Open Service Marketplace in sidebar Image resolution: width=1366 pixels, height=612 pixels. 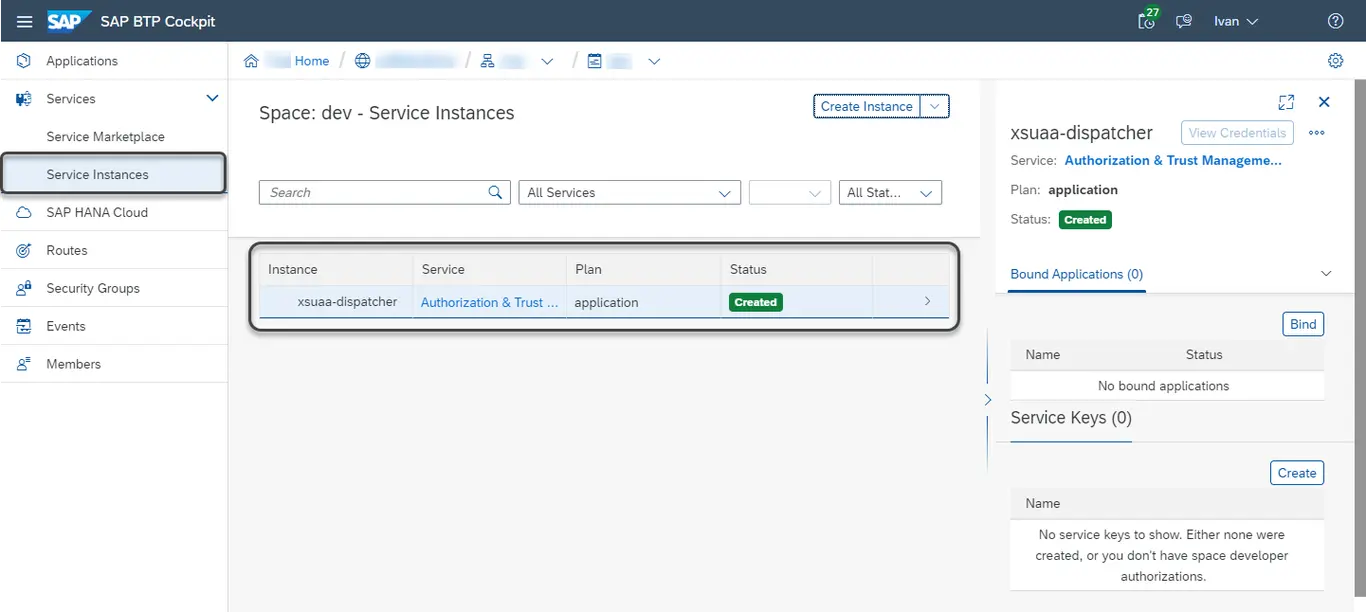click(105, 137)
